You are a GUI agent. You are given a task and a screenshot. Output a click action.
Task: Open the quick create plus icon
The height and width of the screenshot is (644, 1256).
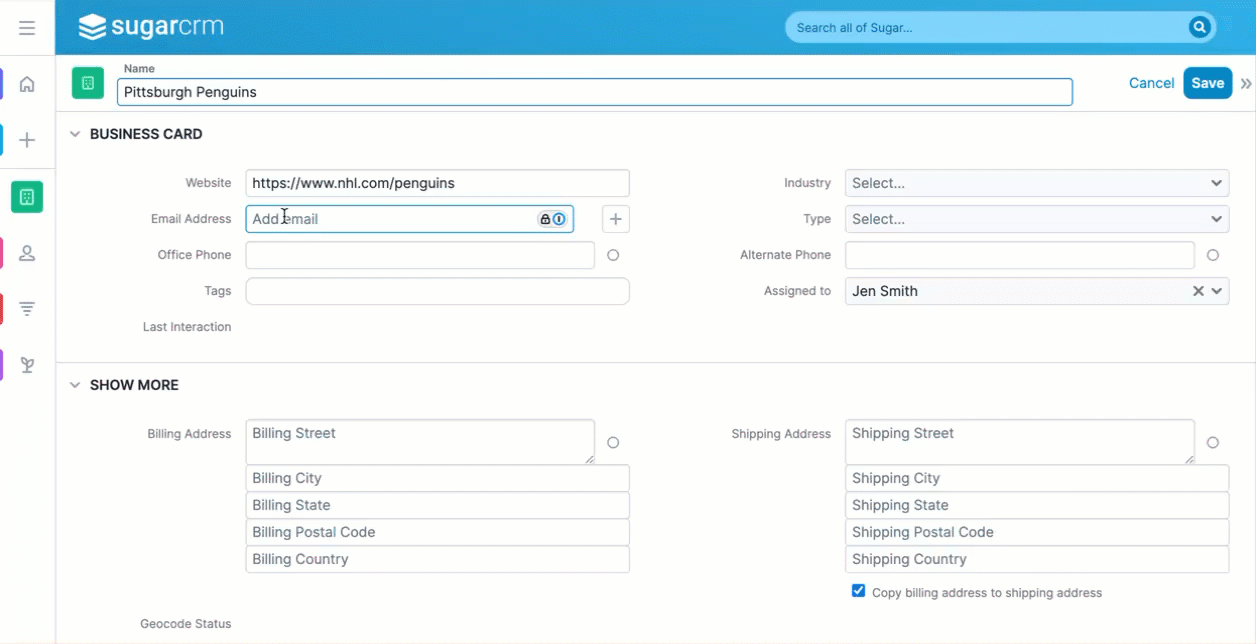tap(27, 140)
